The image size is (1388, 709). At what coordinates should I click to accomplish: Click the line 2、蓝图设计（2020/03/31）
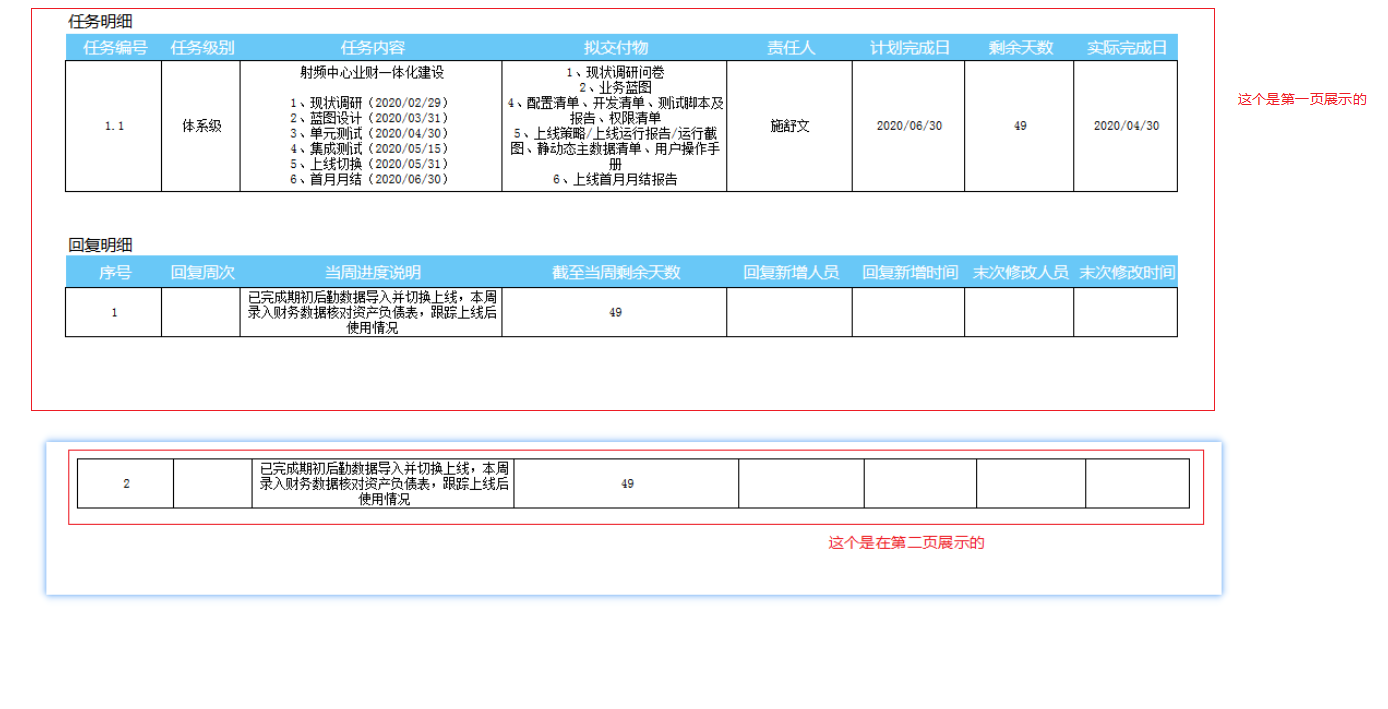tap(369, 118)
